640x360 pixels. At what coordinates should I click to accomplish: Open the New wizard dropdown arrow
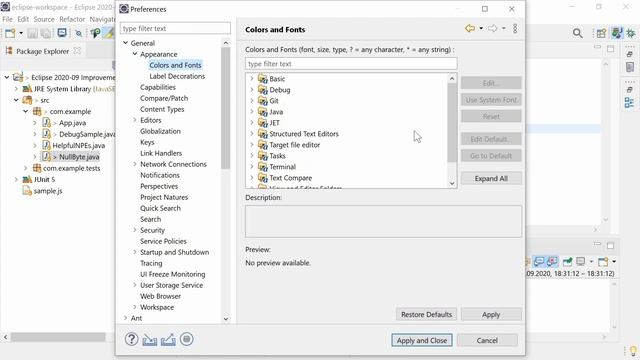(21, 33)
